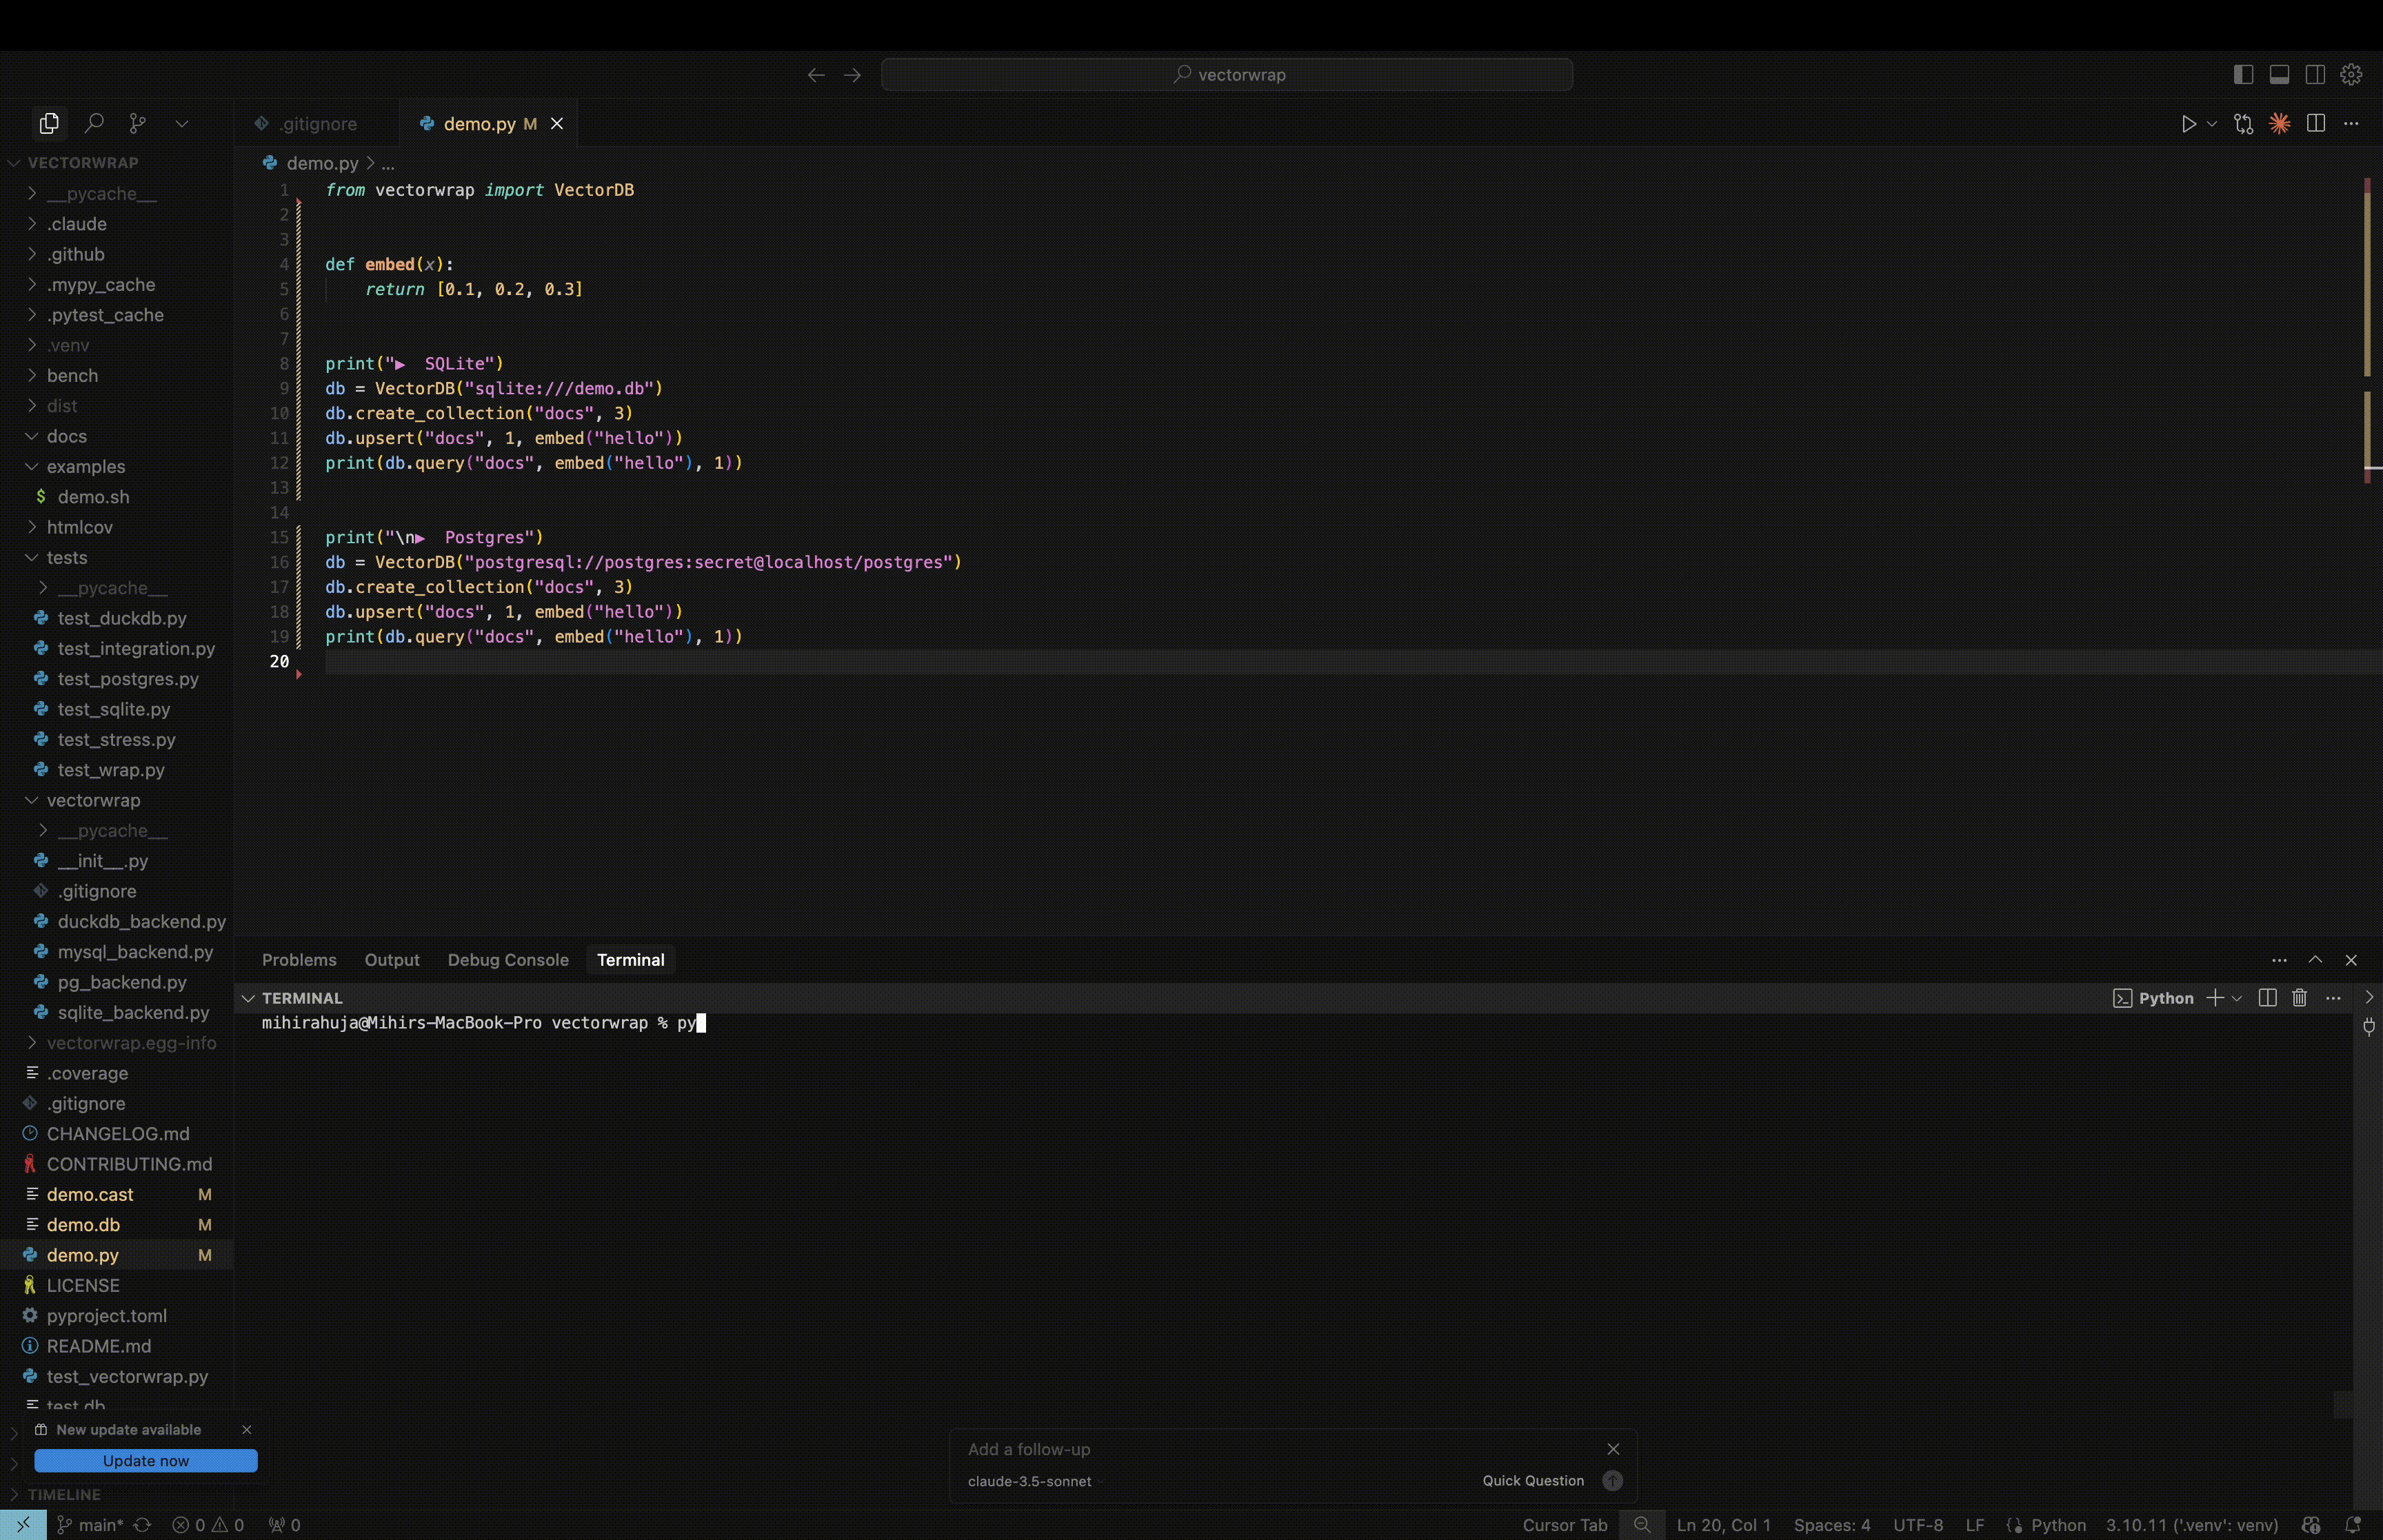Image resolution: width=2383 pixels, height=1540 pixels.
Task: Click Quick Question in follow-up box
Action: click(x=1533, y=1481)
